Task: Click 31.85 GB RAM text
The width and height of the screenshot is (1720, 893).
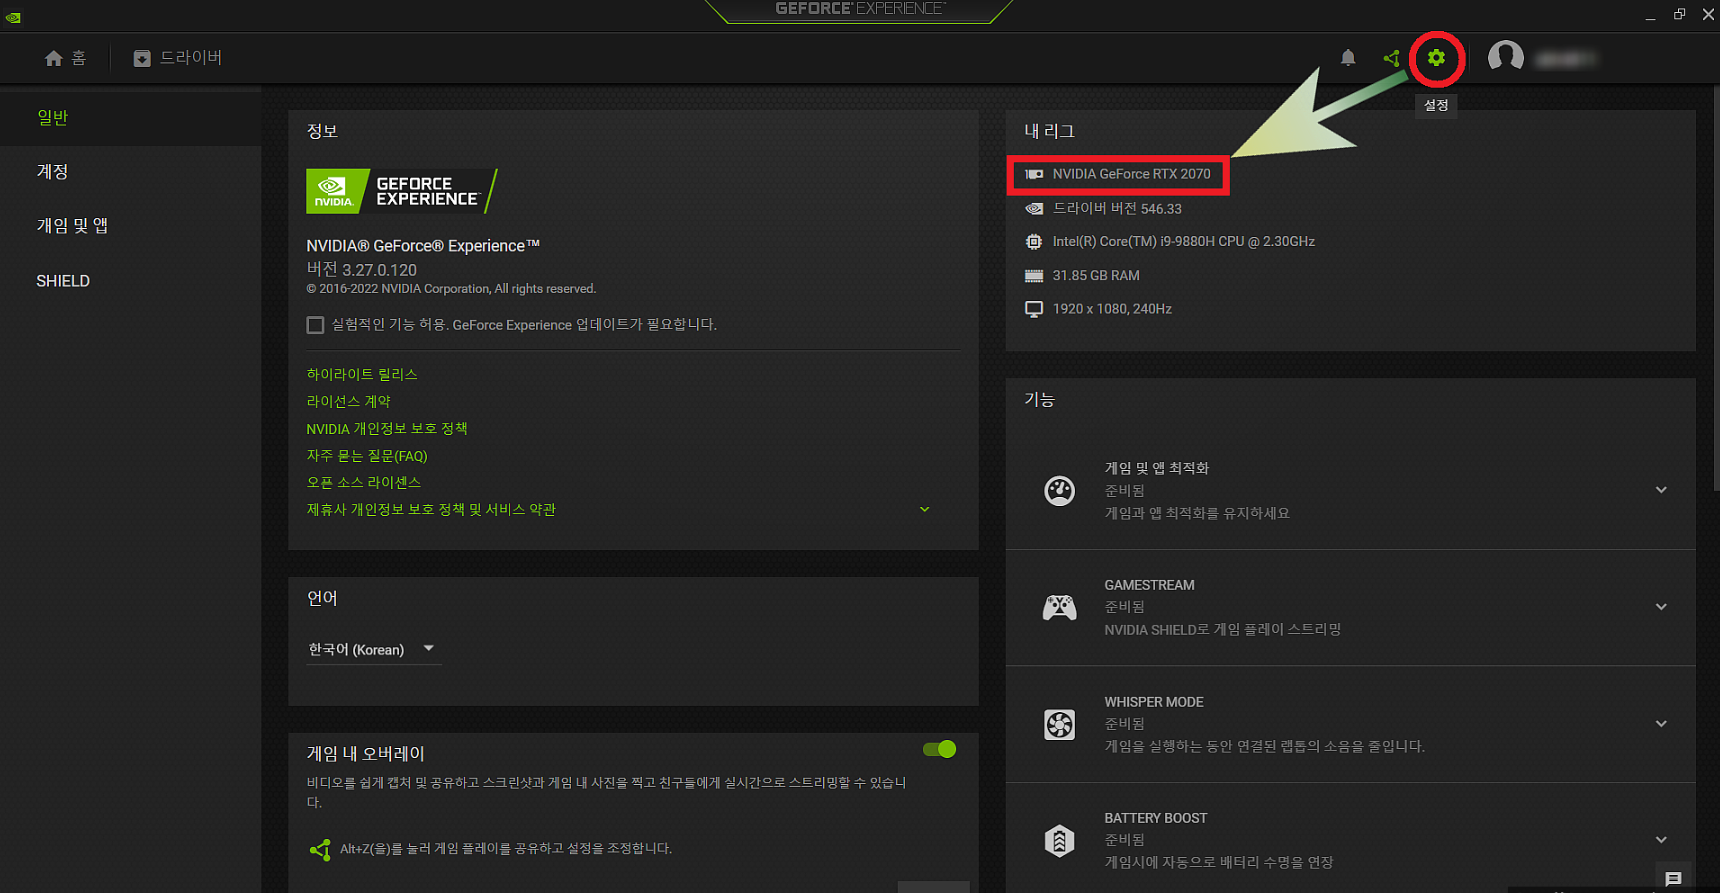Action: [1096, 276]
